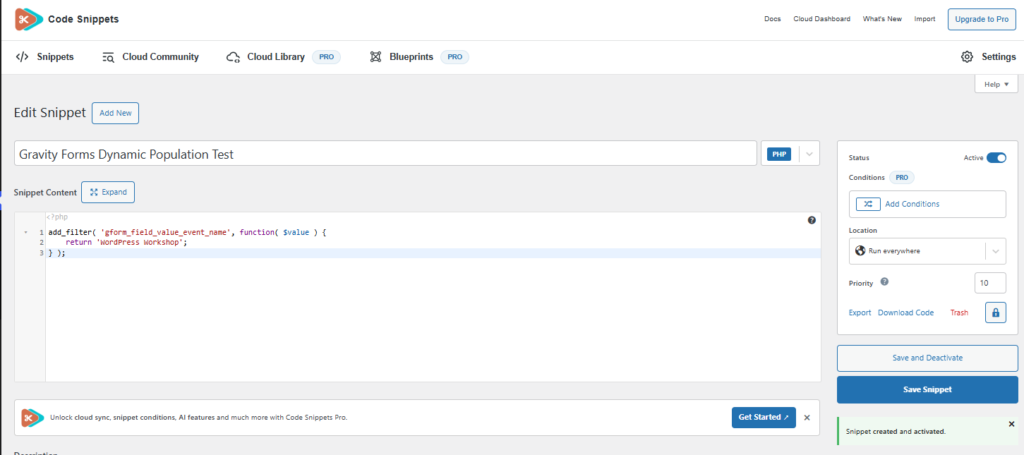Click the Upgrade to Pro button
This screenshot has width=1024, height=455.
point(982,19)
